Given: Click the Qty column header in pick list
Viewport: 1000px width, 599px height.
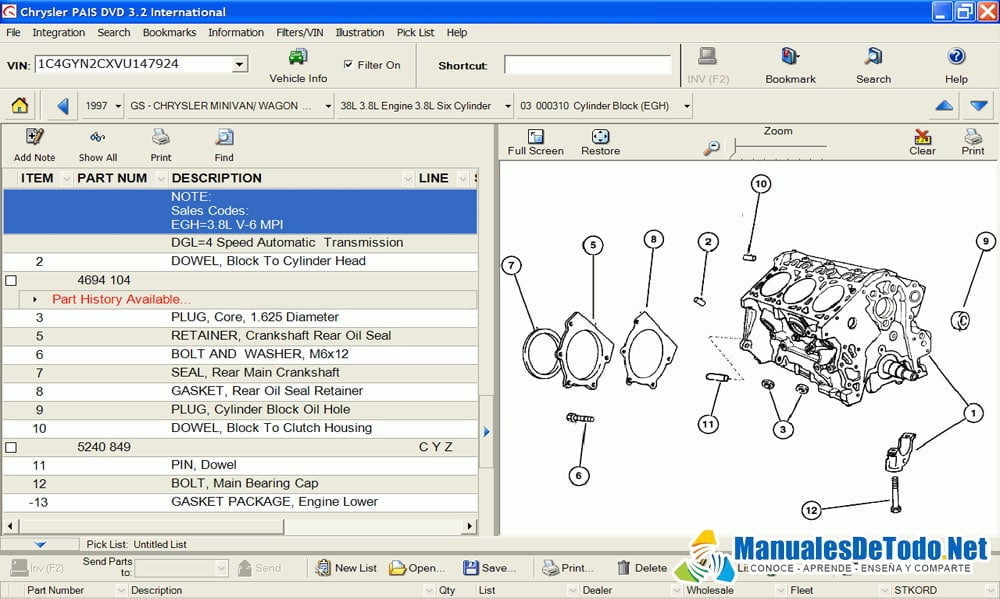Looking at the screenshot, I should click(447, 591).
